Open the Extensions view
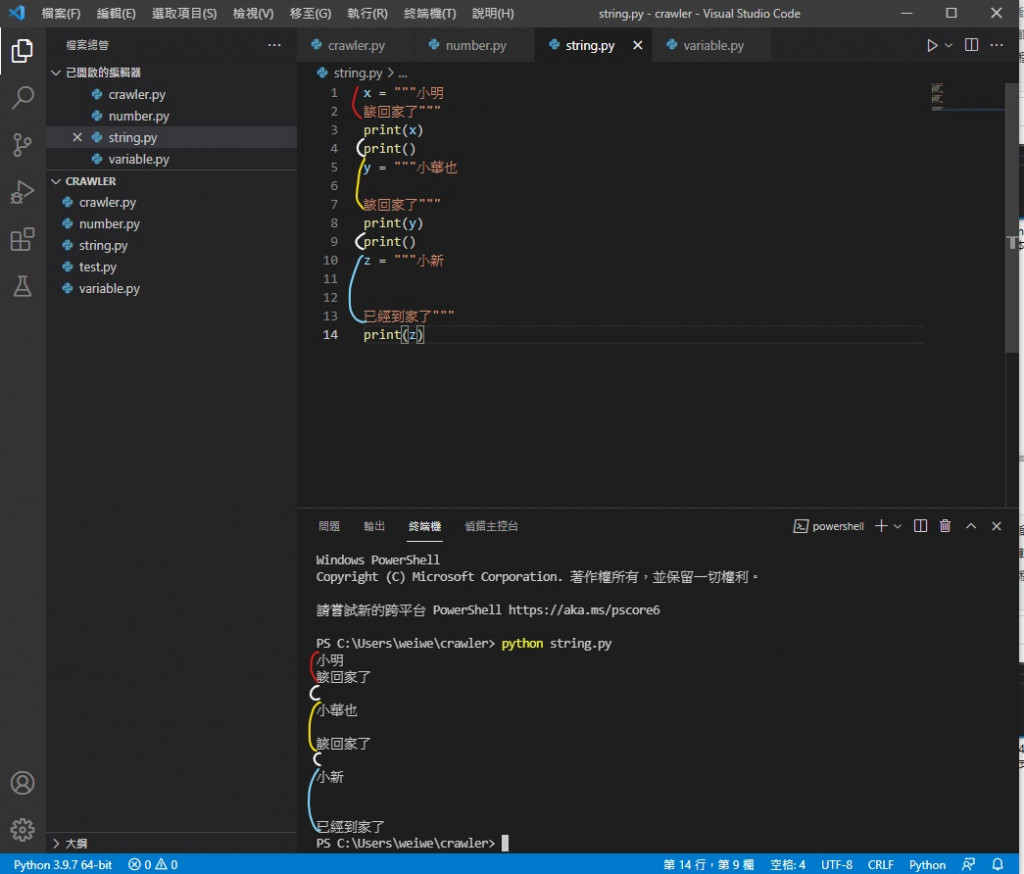The height and width of the screenshot is (874, 1024). [22, 239]
